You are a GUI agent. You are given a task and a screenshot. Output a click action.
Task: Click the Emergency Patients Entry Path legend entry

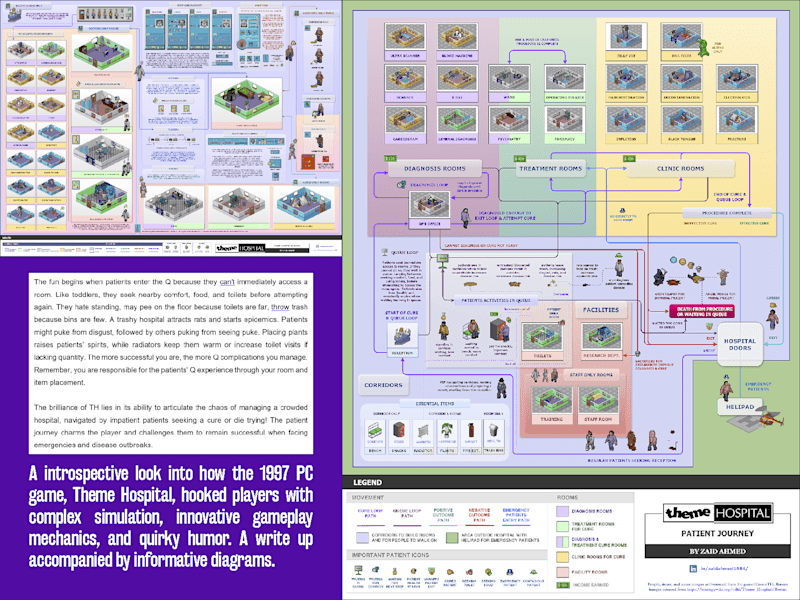(516, 515)
